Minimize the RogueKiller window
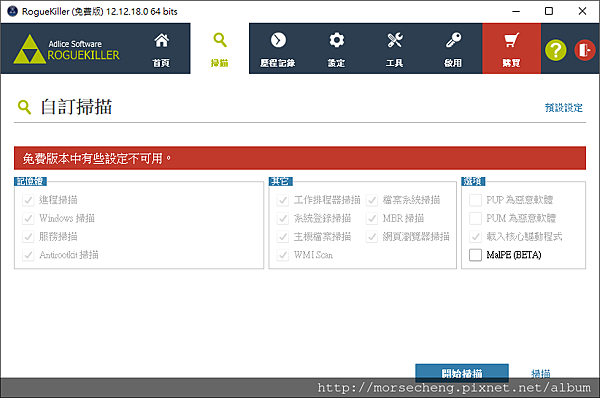The height and width of the screenshot is (398, 600). tap(516, 11)
